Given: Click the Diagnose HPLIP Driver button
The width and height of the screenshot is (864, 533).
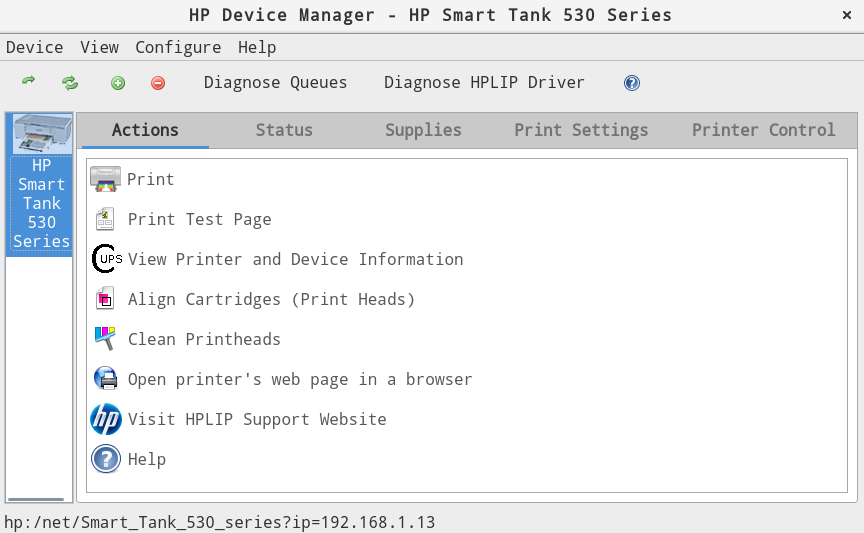Looking at the screenshot, I should click(484, 83).
